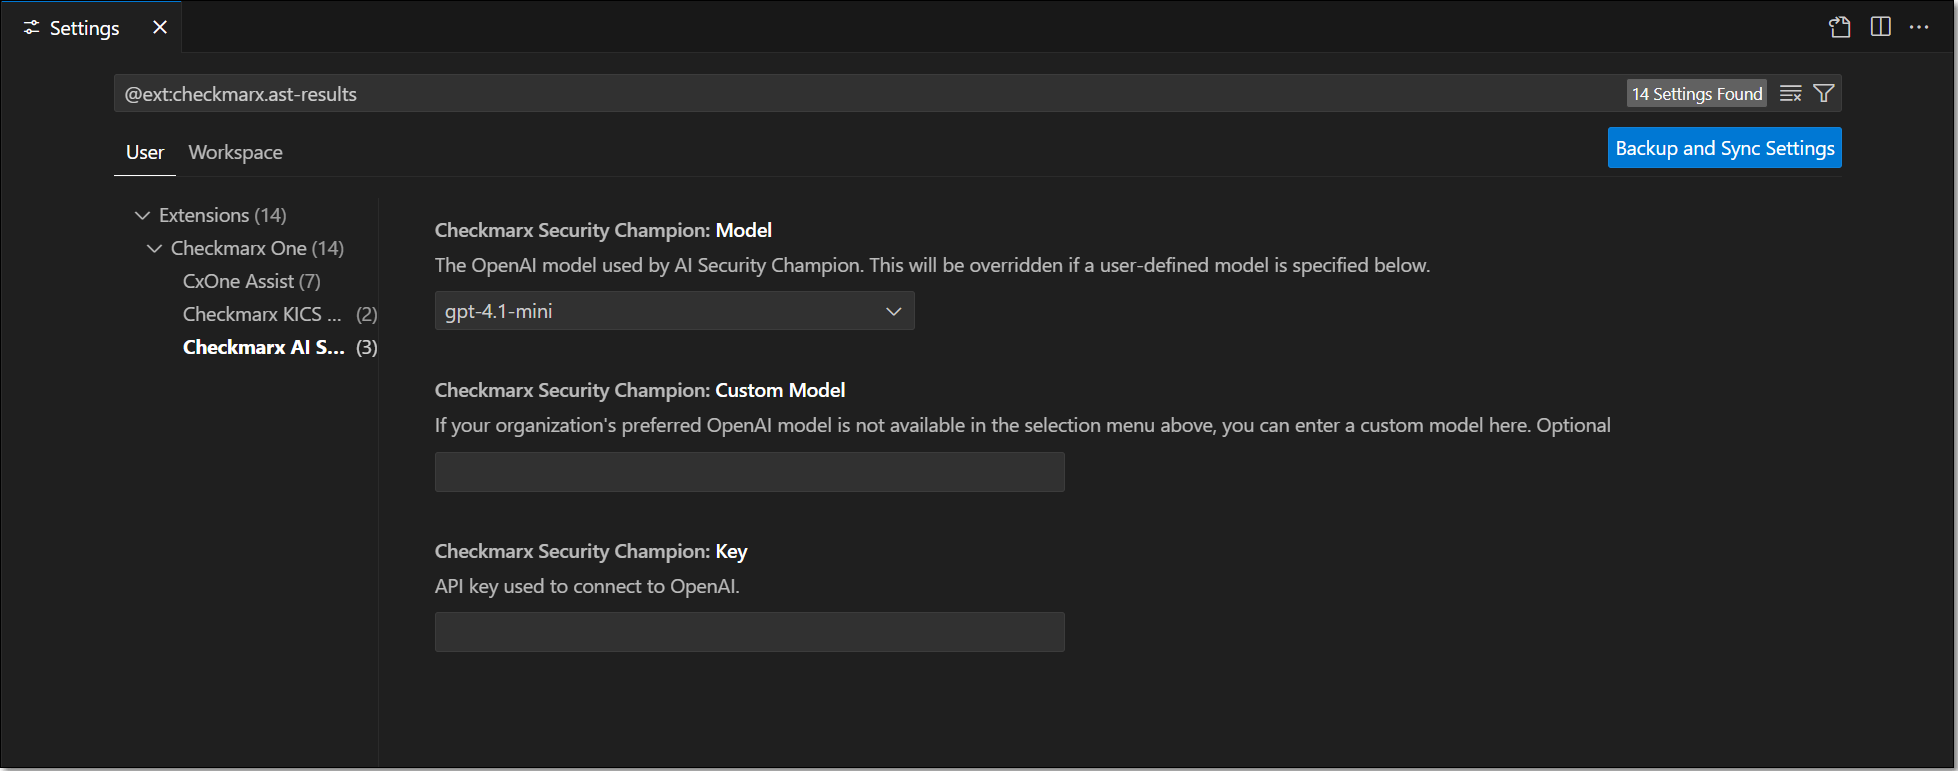Click the 'If your organization's preferred' description

point(1023,425)
